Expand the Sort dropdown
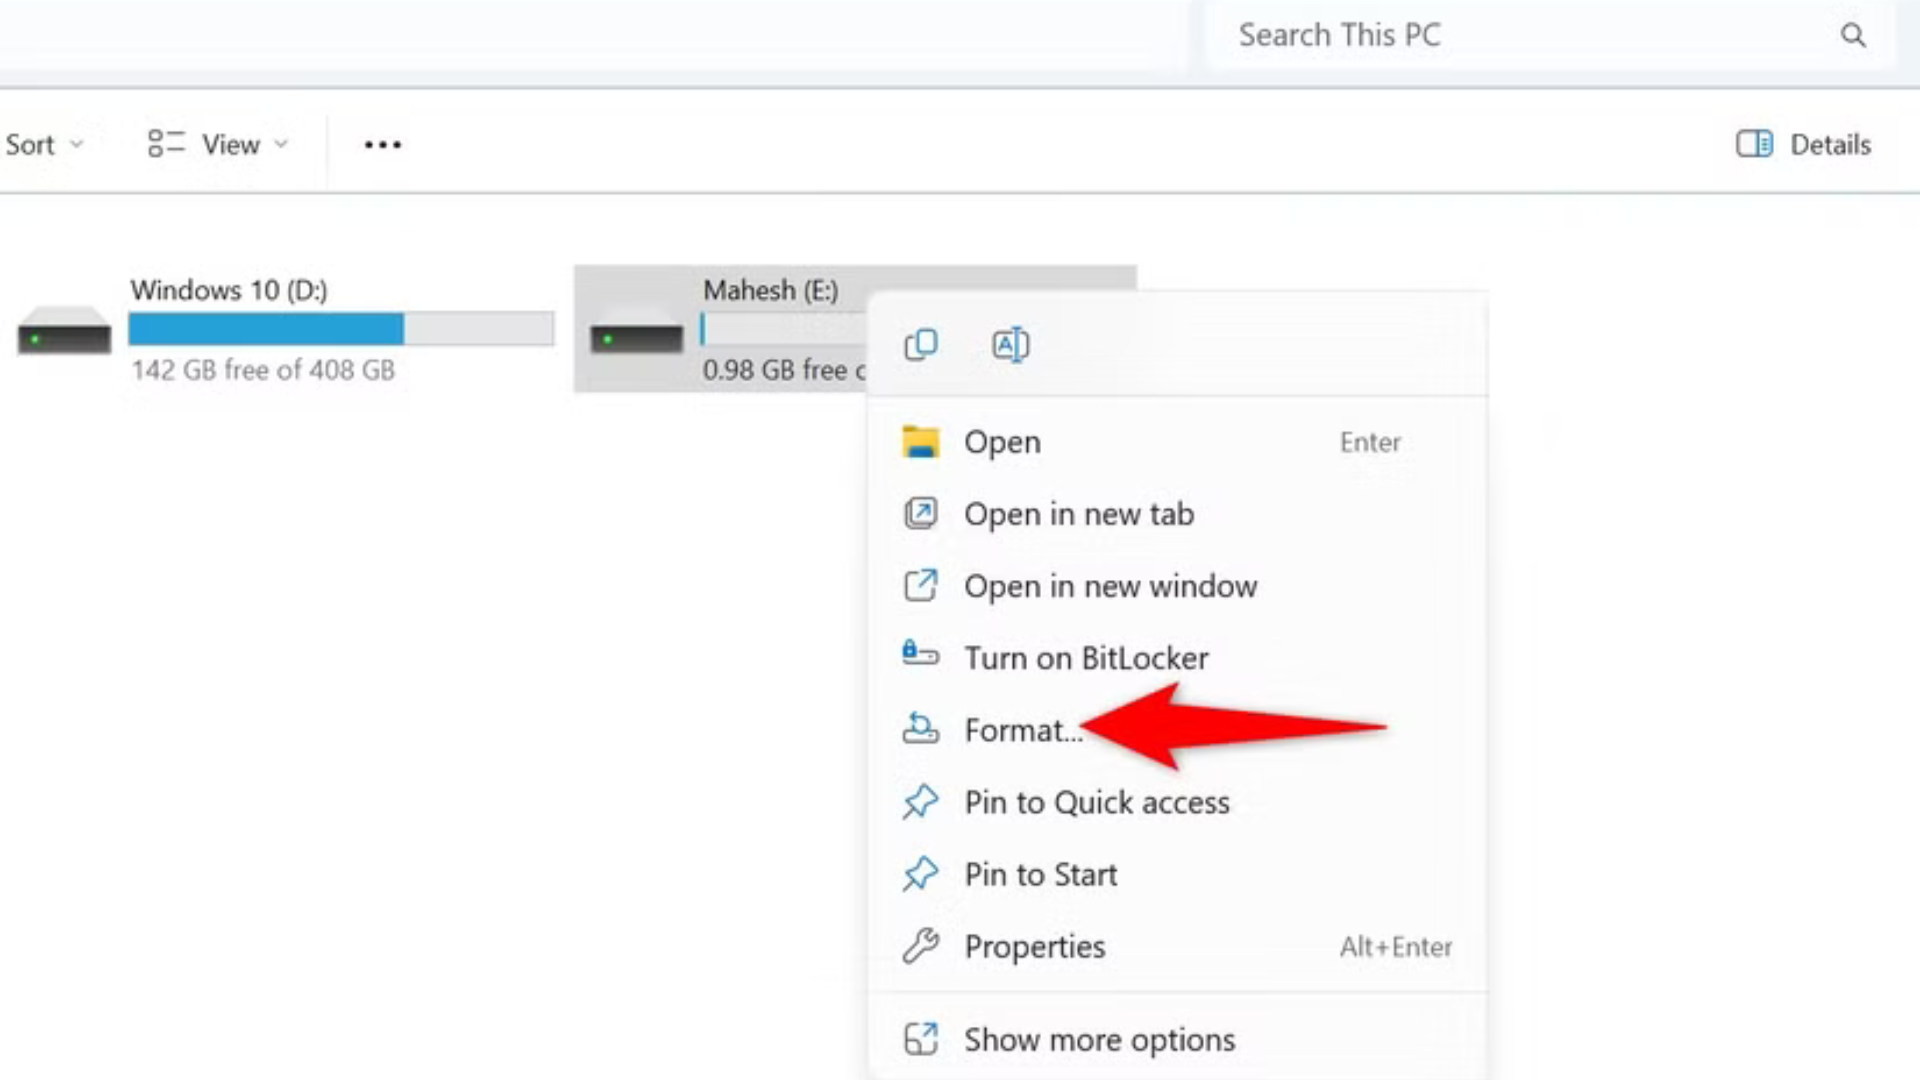1920x1080 pixels. 44,145
